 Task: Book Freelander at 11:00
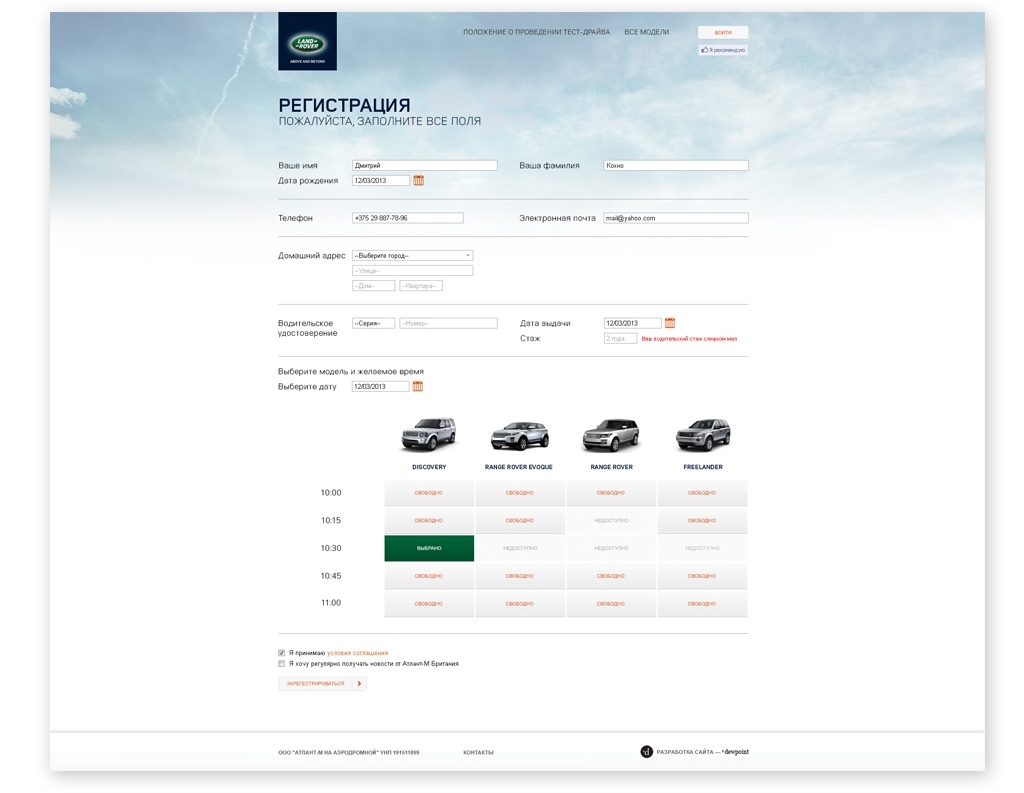click(x=702, y=604)
